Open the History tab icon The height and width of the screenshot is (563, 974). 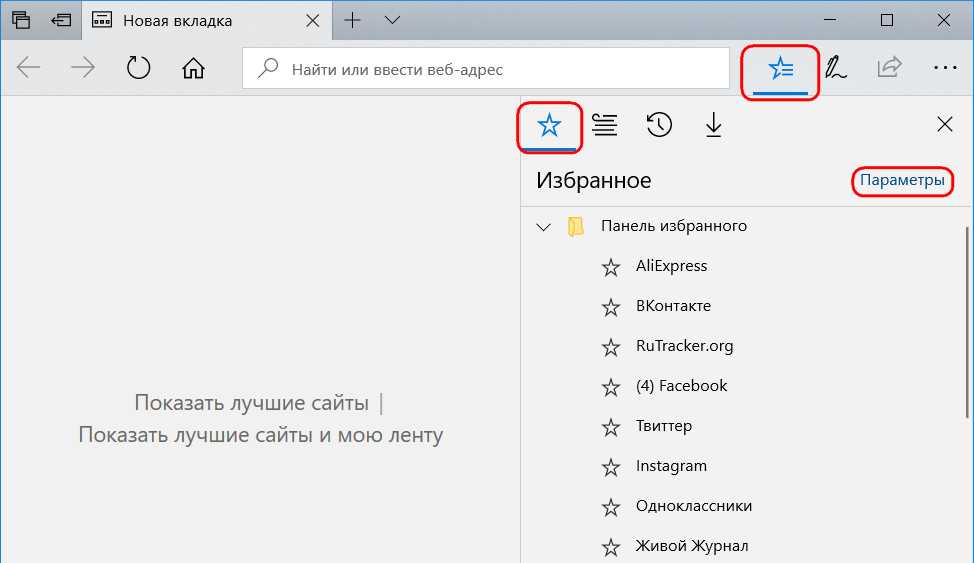click(659, 125)
